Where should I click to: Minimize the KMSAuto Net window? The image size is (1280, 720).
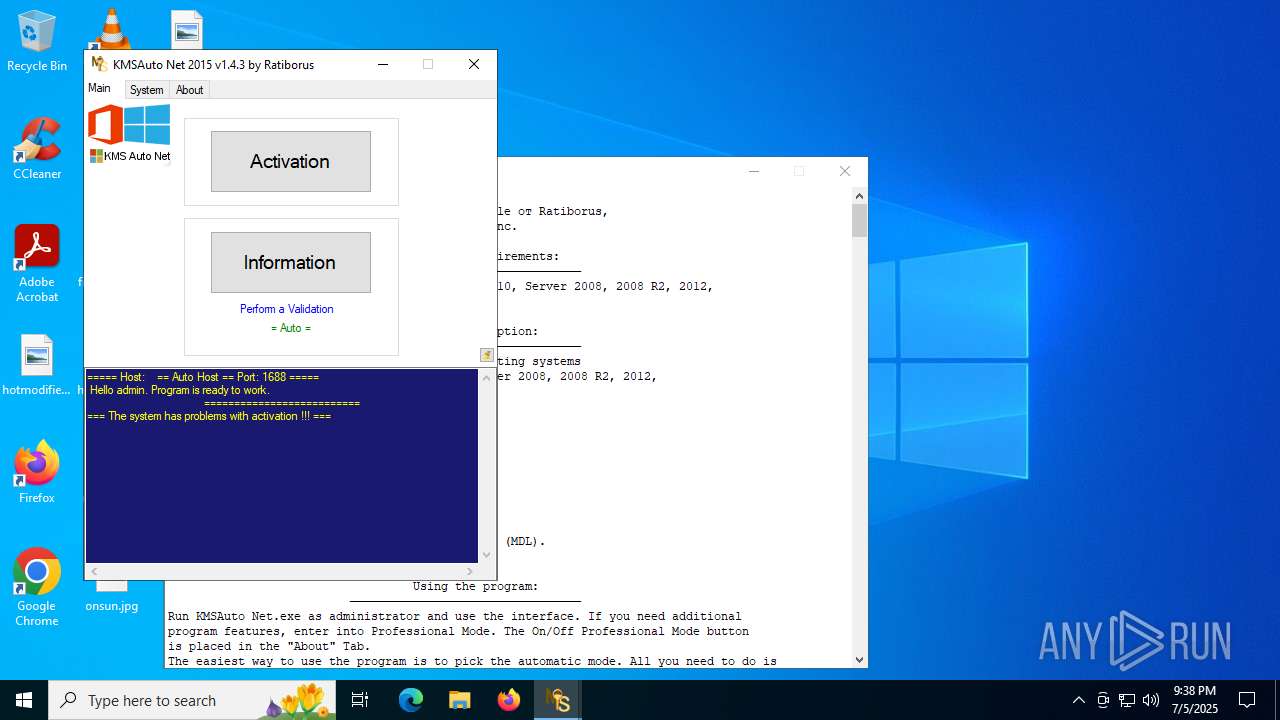(383, 64)
